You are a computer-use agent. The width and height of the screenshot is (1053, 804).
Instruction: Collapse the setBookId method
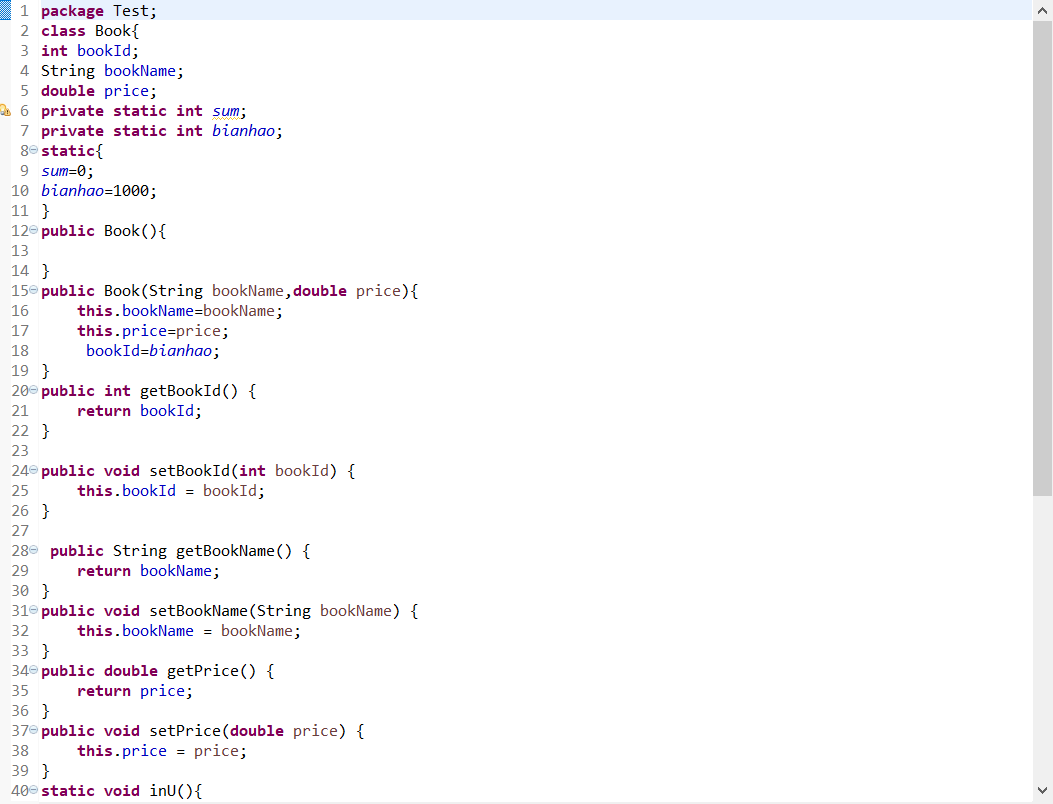click(34, 471)
